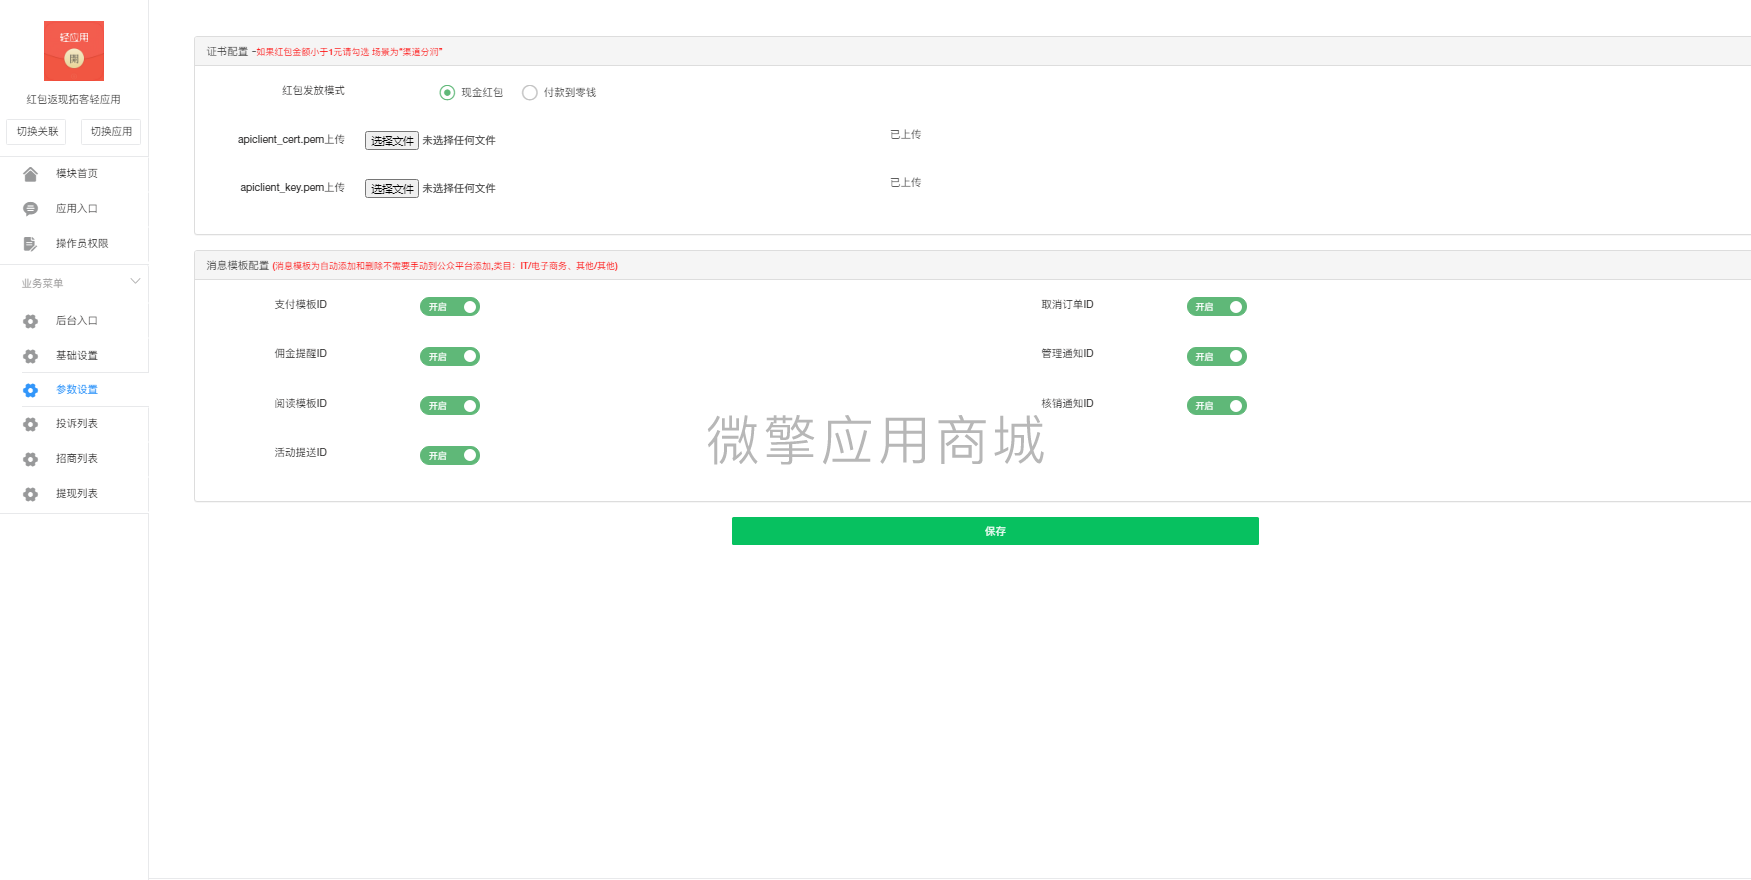Click the gear icon beside 提现列表
This screenshot has height=880, width=1751.
click(30, 494)
